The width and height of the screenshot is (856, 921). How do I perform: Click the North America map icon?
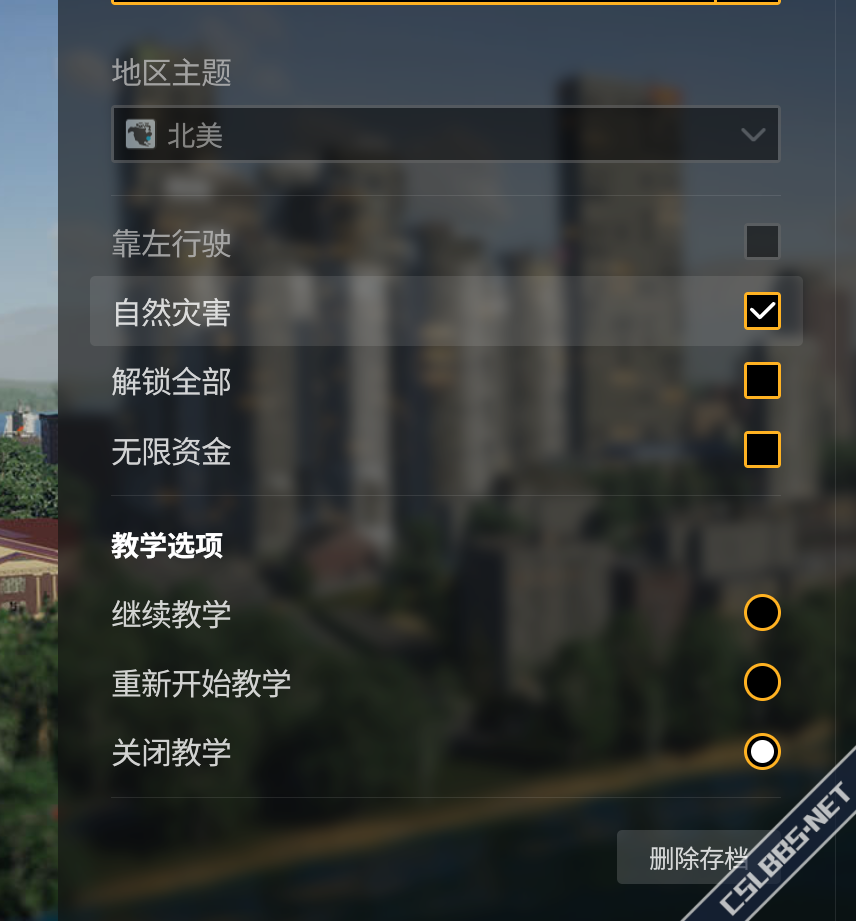coord(140,134)
